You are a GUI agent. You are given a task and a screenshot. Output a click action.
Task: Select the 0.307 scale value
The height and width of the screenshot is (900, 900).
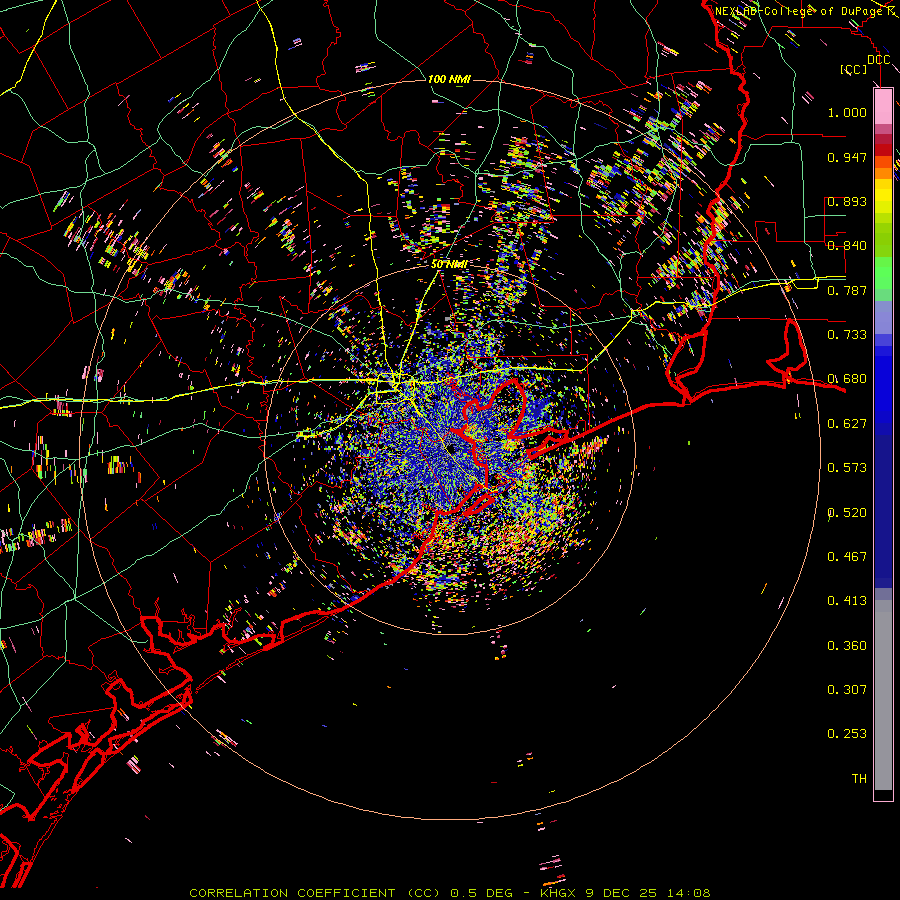847,689
